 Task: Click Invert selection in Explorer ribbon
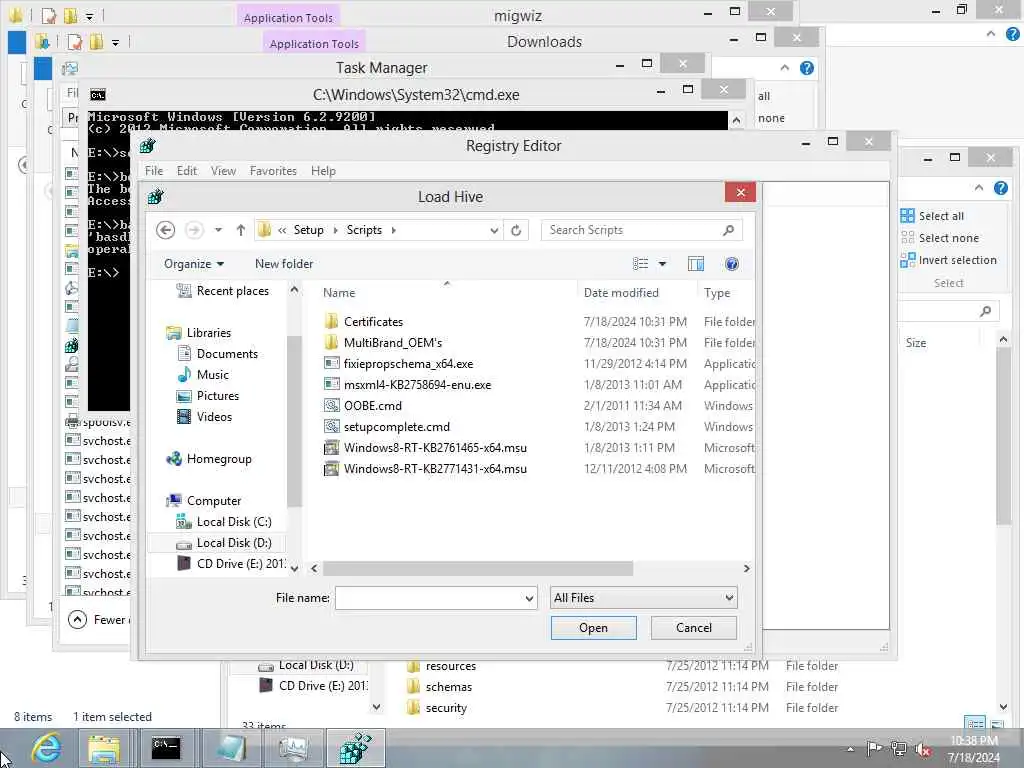(948, 260)
